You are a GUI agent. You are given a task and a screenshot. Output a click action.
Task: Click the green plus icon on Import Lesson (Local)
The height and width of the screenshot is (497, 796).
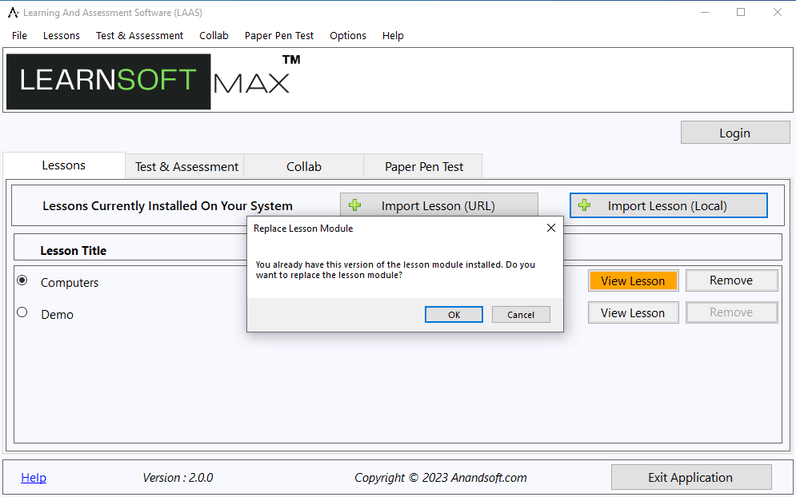[584, 206]
